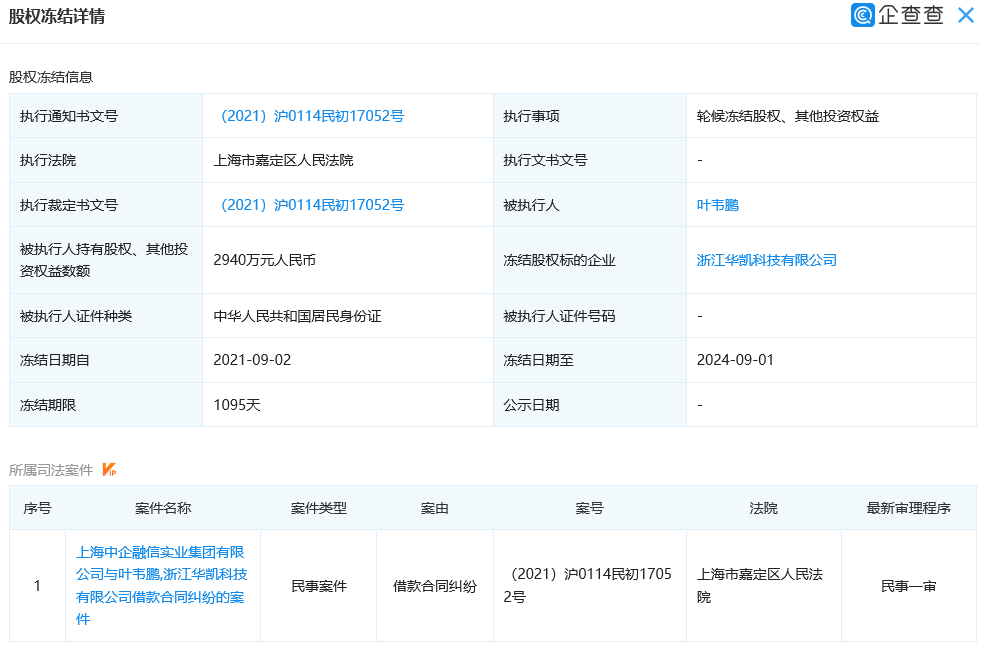Click the 上海市嘉定区人民法院 cell in case table
This screenshot has width=981, height=668.
coord(763,585)
